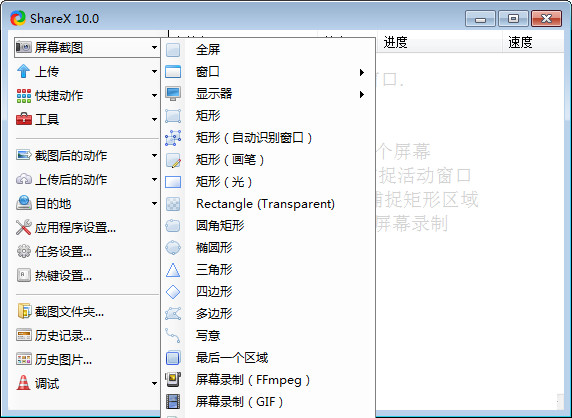Open the 窗口 submenu arrow
This screenshot has width=572, height=418.
tap(362, 72)
